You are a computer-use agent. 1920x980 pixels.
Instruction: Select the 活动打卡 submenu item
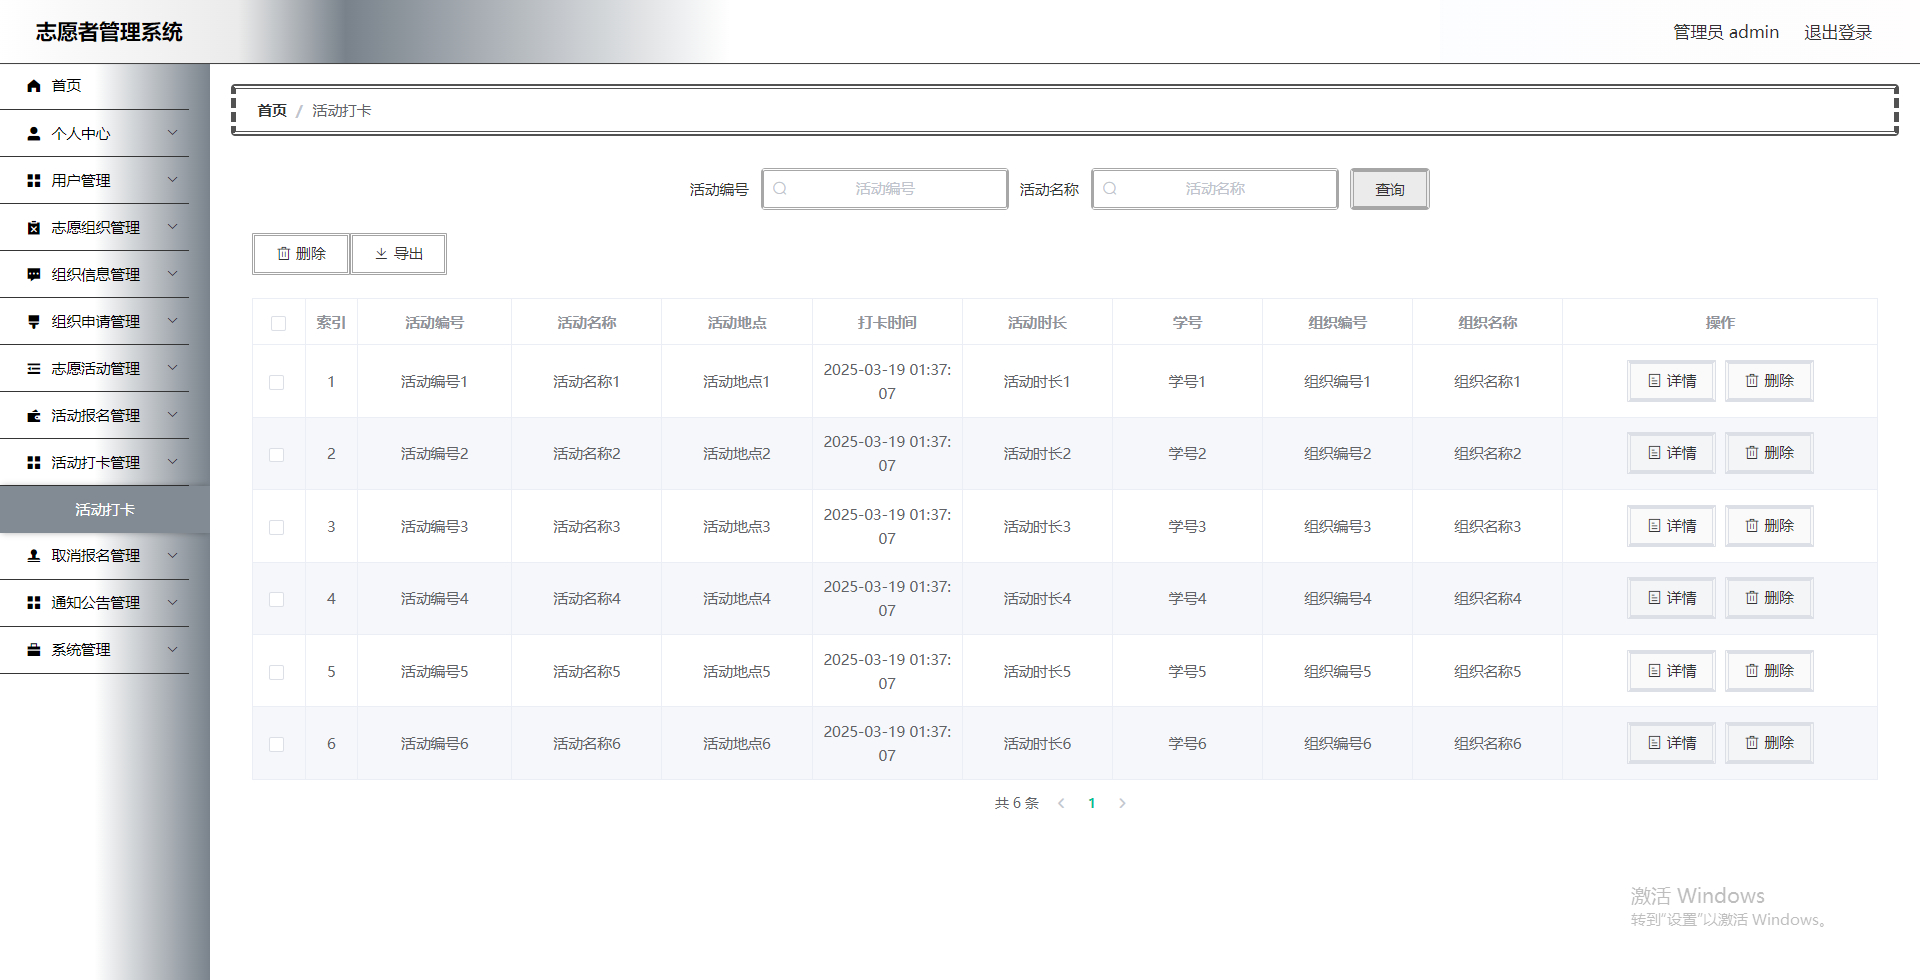coord(104,509)
